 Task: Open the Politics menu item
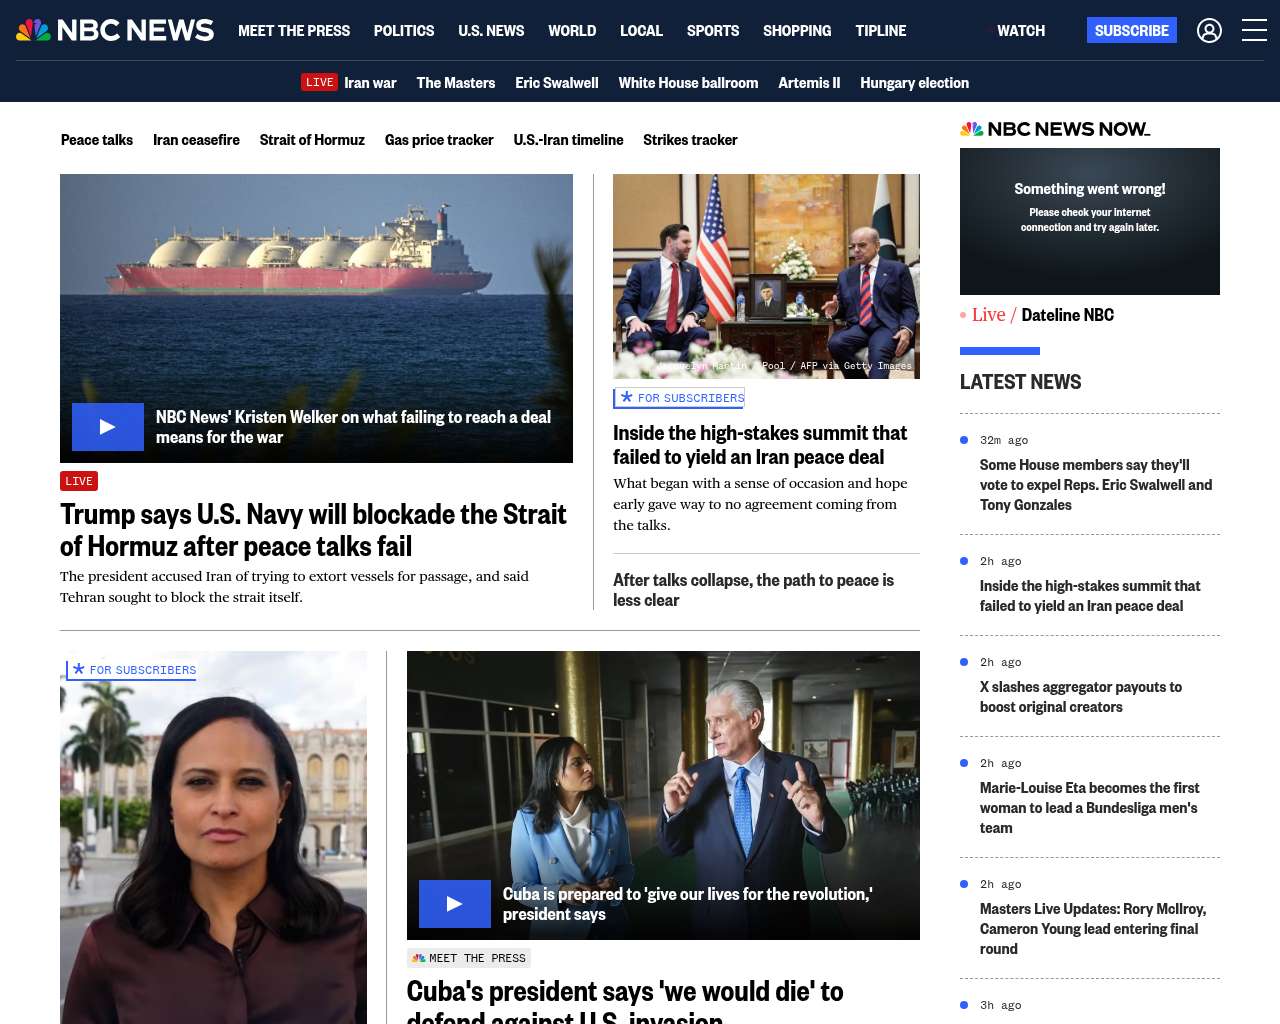[404, 31]
